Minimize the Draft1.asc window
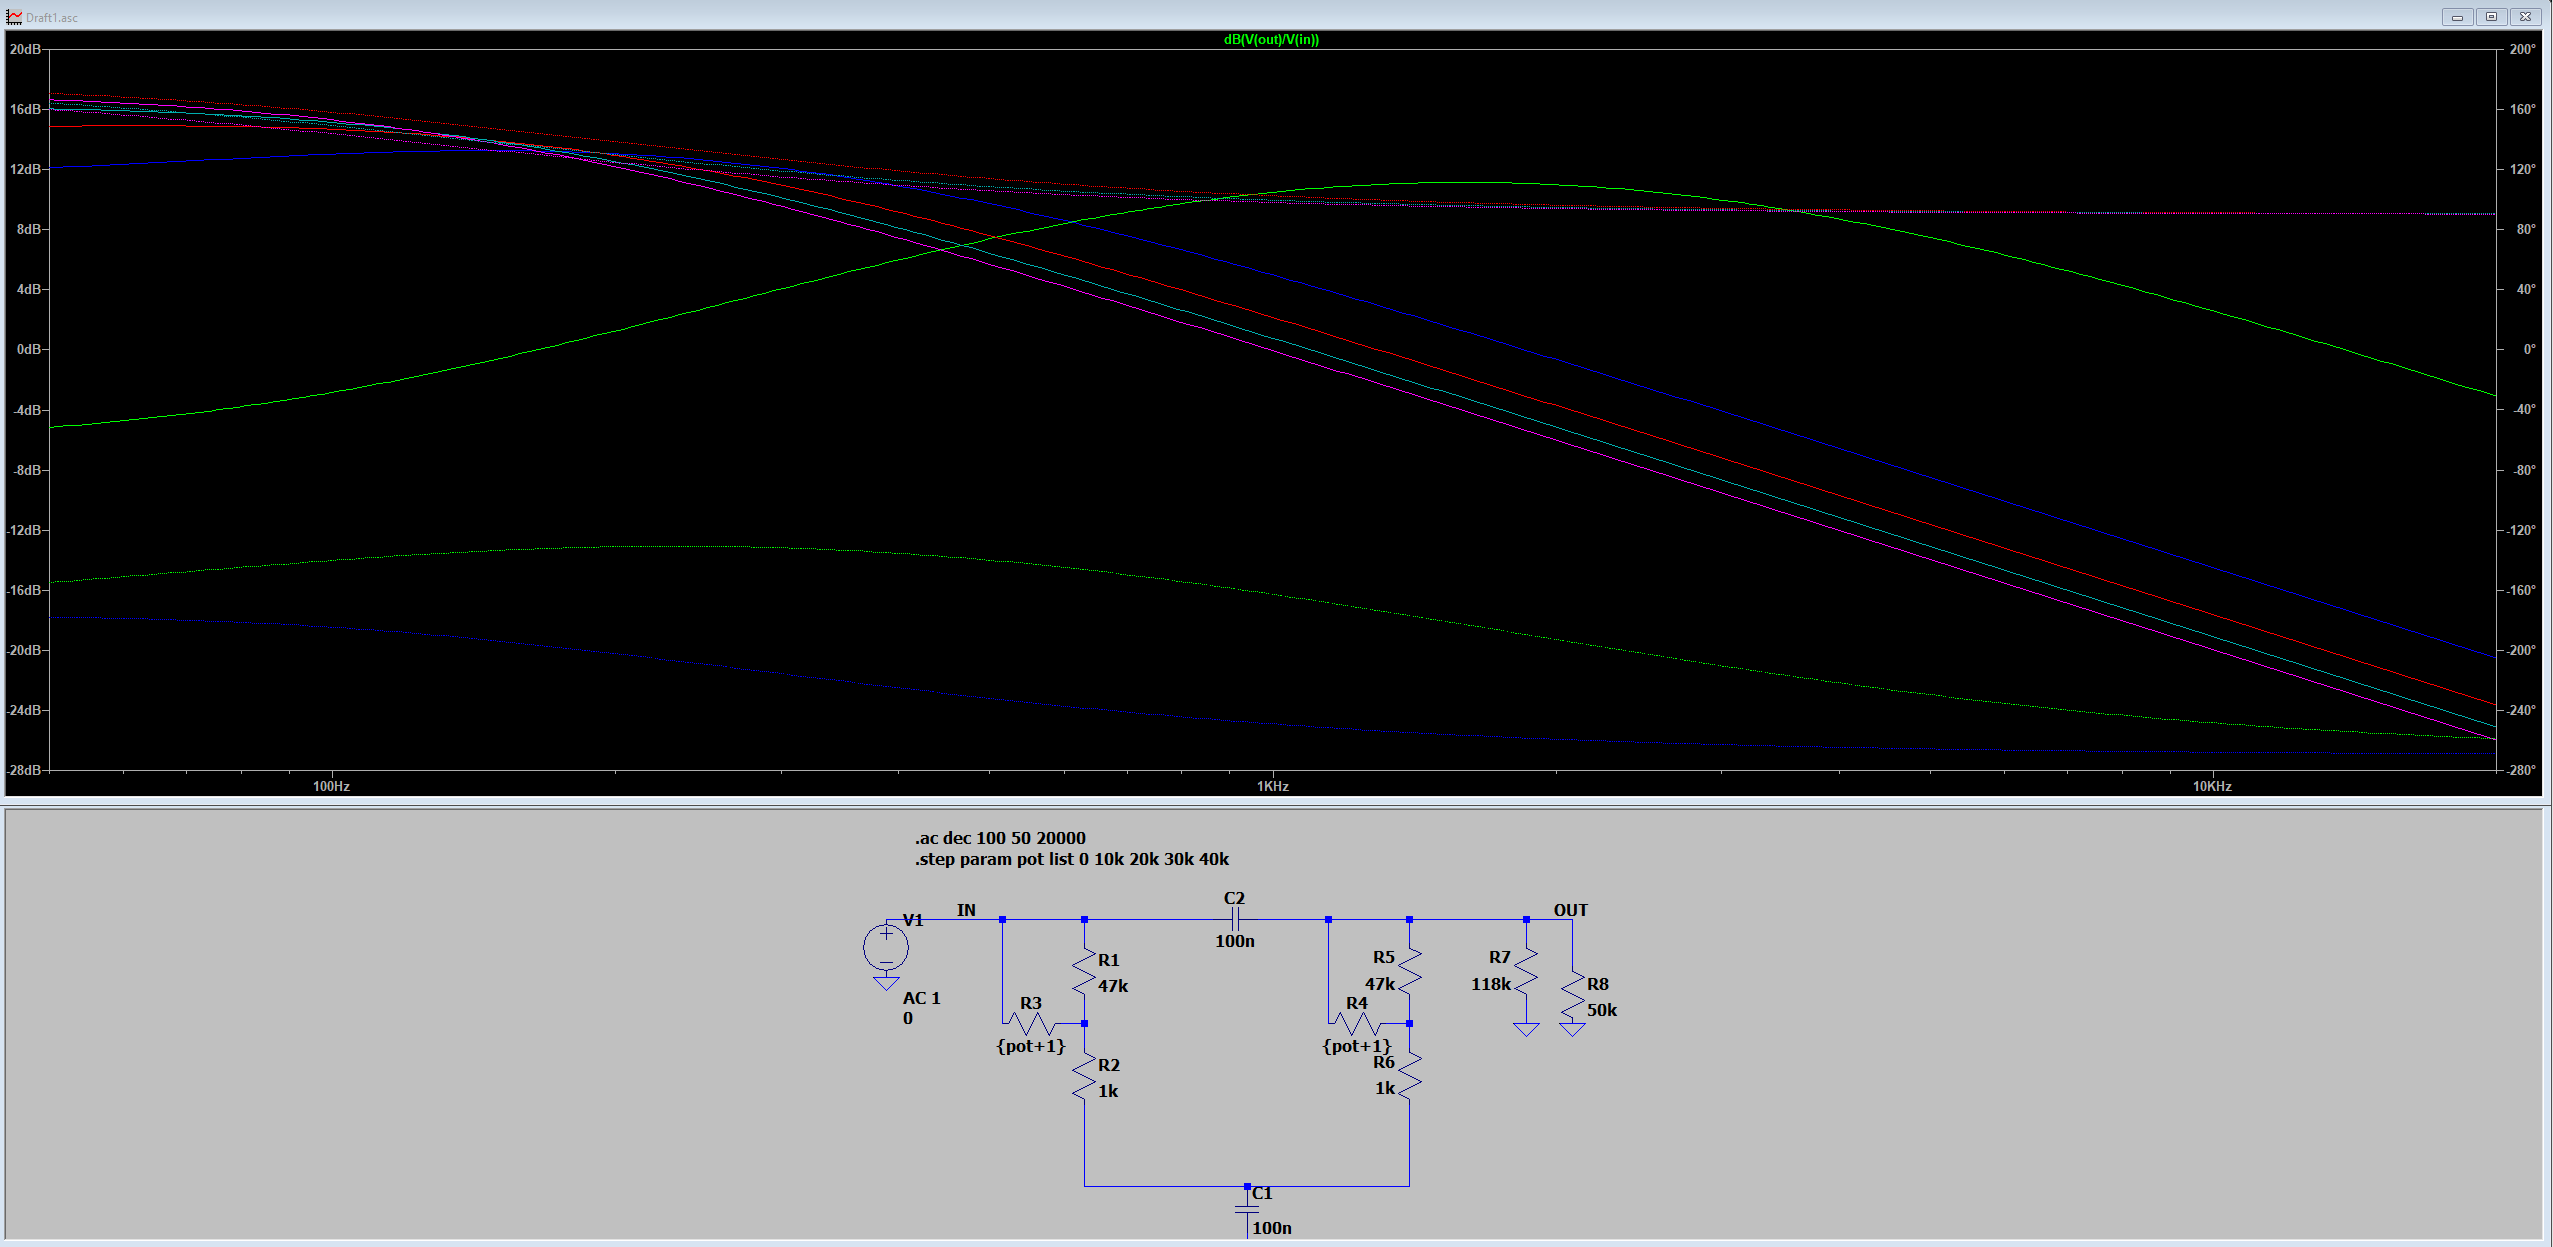Image resolution: width=2553 pixels, height=1247 pixels. [x=2457, y=17]
